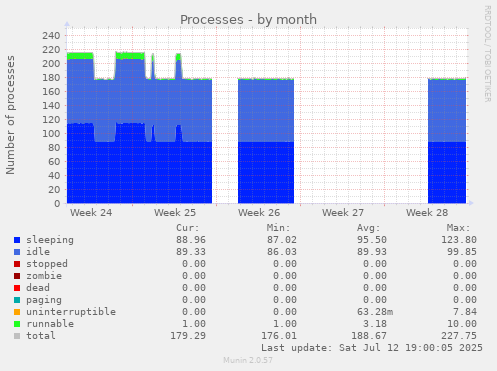Click the 'Max:' column header

(459, 228)
